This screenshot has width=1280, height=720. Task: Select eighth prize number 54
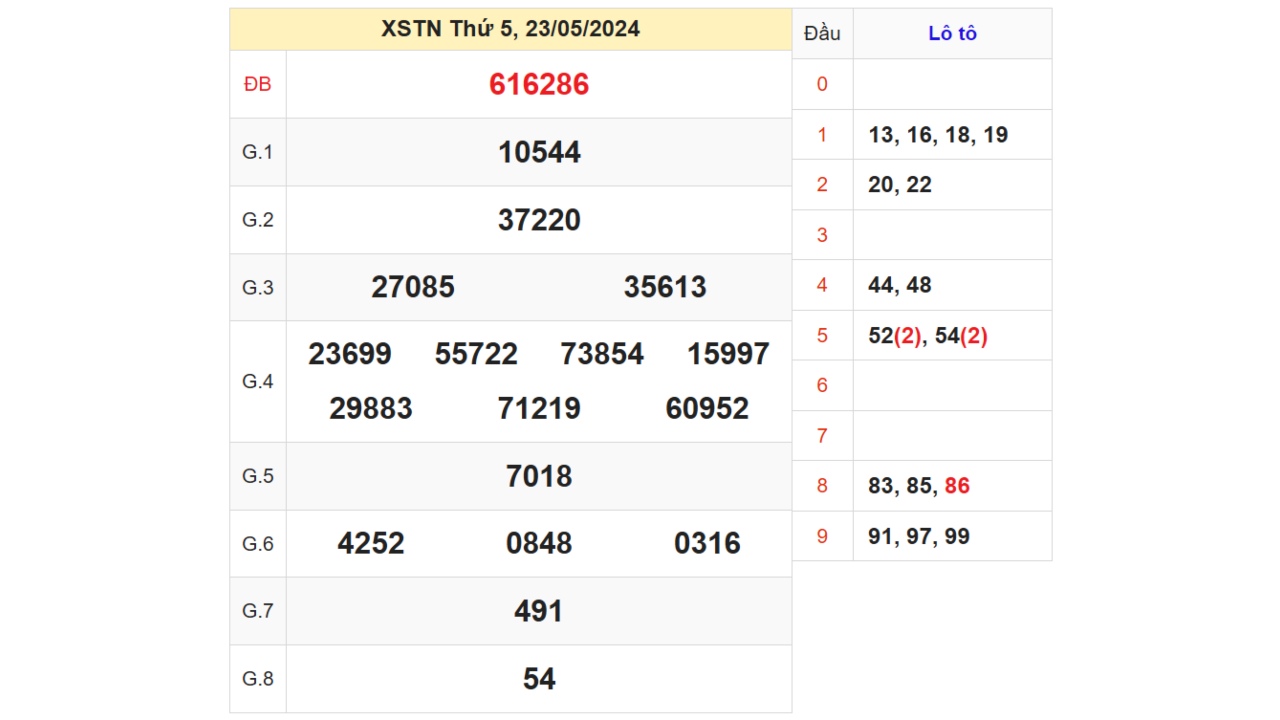point(539,679)
